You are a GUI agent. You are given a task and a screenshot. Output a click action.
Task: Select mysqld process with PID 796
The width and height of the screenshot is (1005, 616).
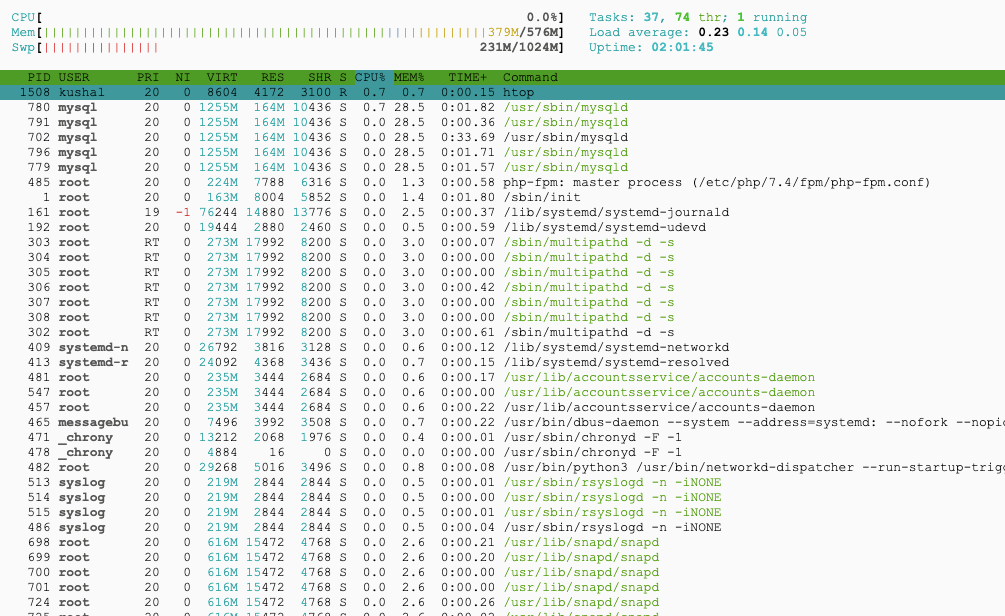(502, 152)
